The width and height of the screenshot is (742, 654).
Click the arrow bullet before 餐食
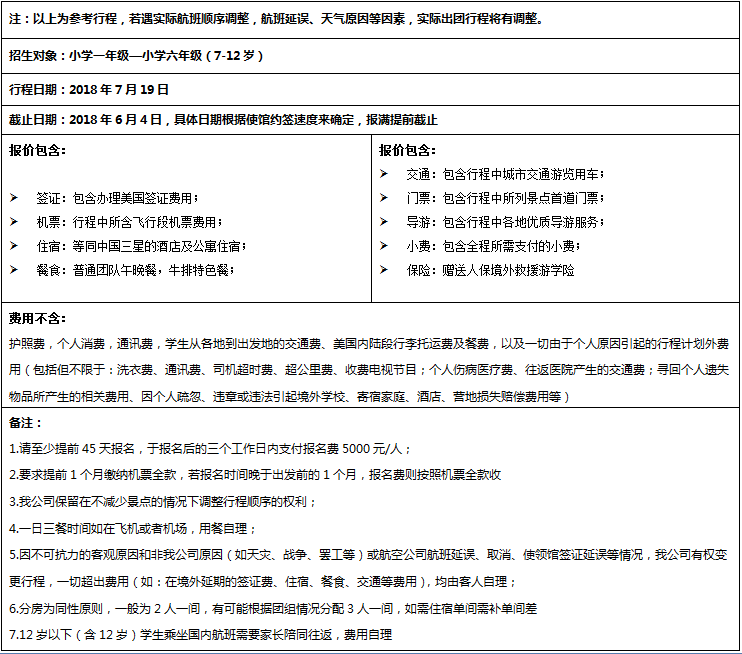click(14, 270)
